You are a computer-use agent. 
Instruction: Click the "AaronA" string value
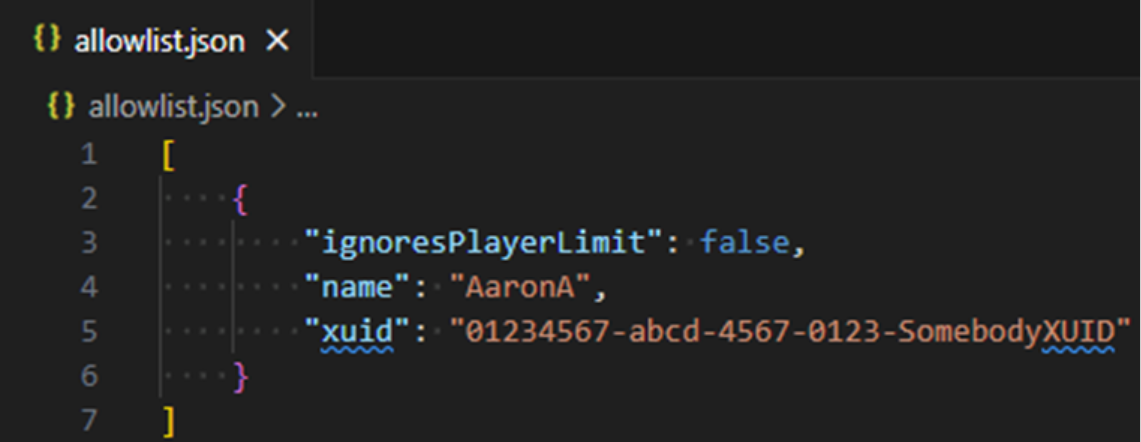click(520, 288)
